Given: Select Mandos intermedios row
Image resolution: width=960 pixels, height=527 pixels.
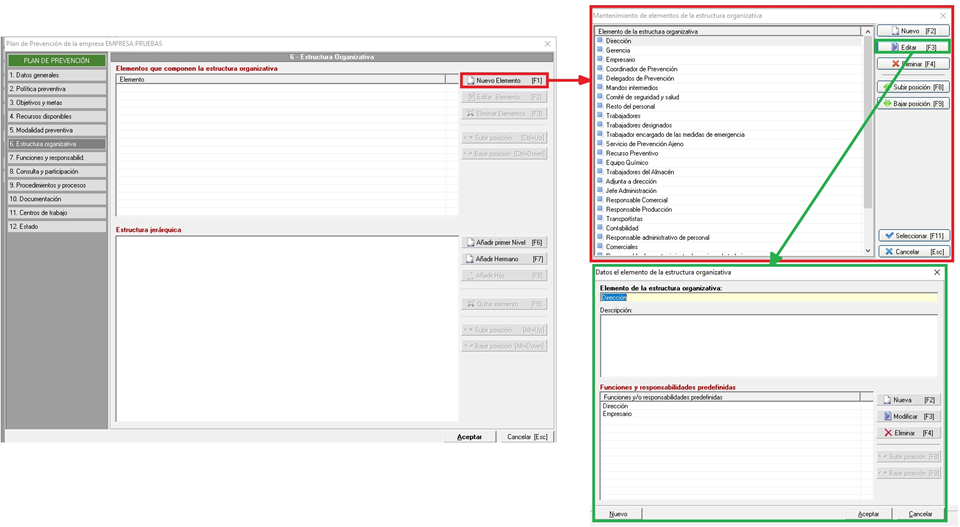Looking at the screenshot, I should pyautogui.click(x=729, y=88).
